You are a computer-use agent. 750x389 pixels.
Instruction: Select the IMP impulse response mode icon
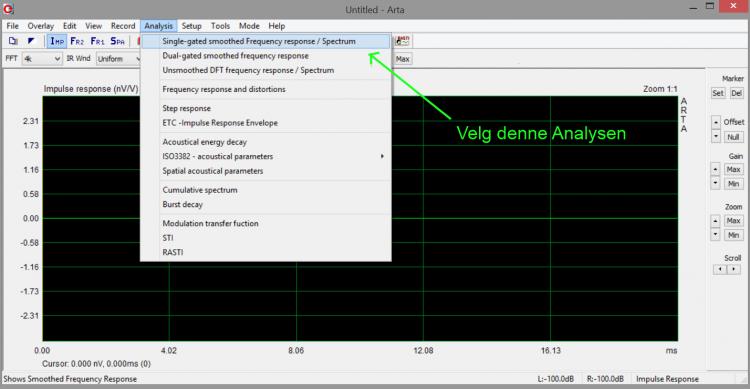[57, 41]
